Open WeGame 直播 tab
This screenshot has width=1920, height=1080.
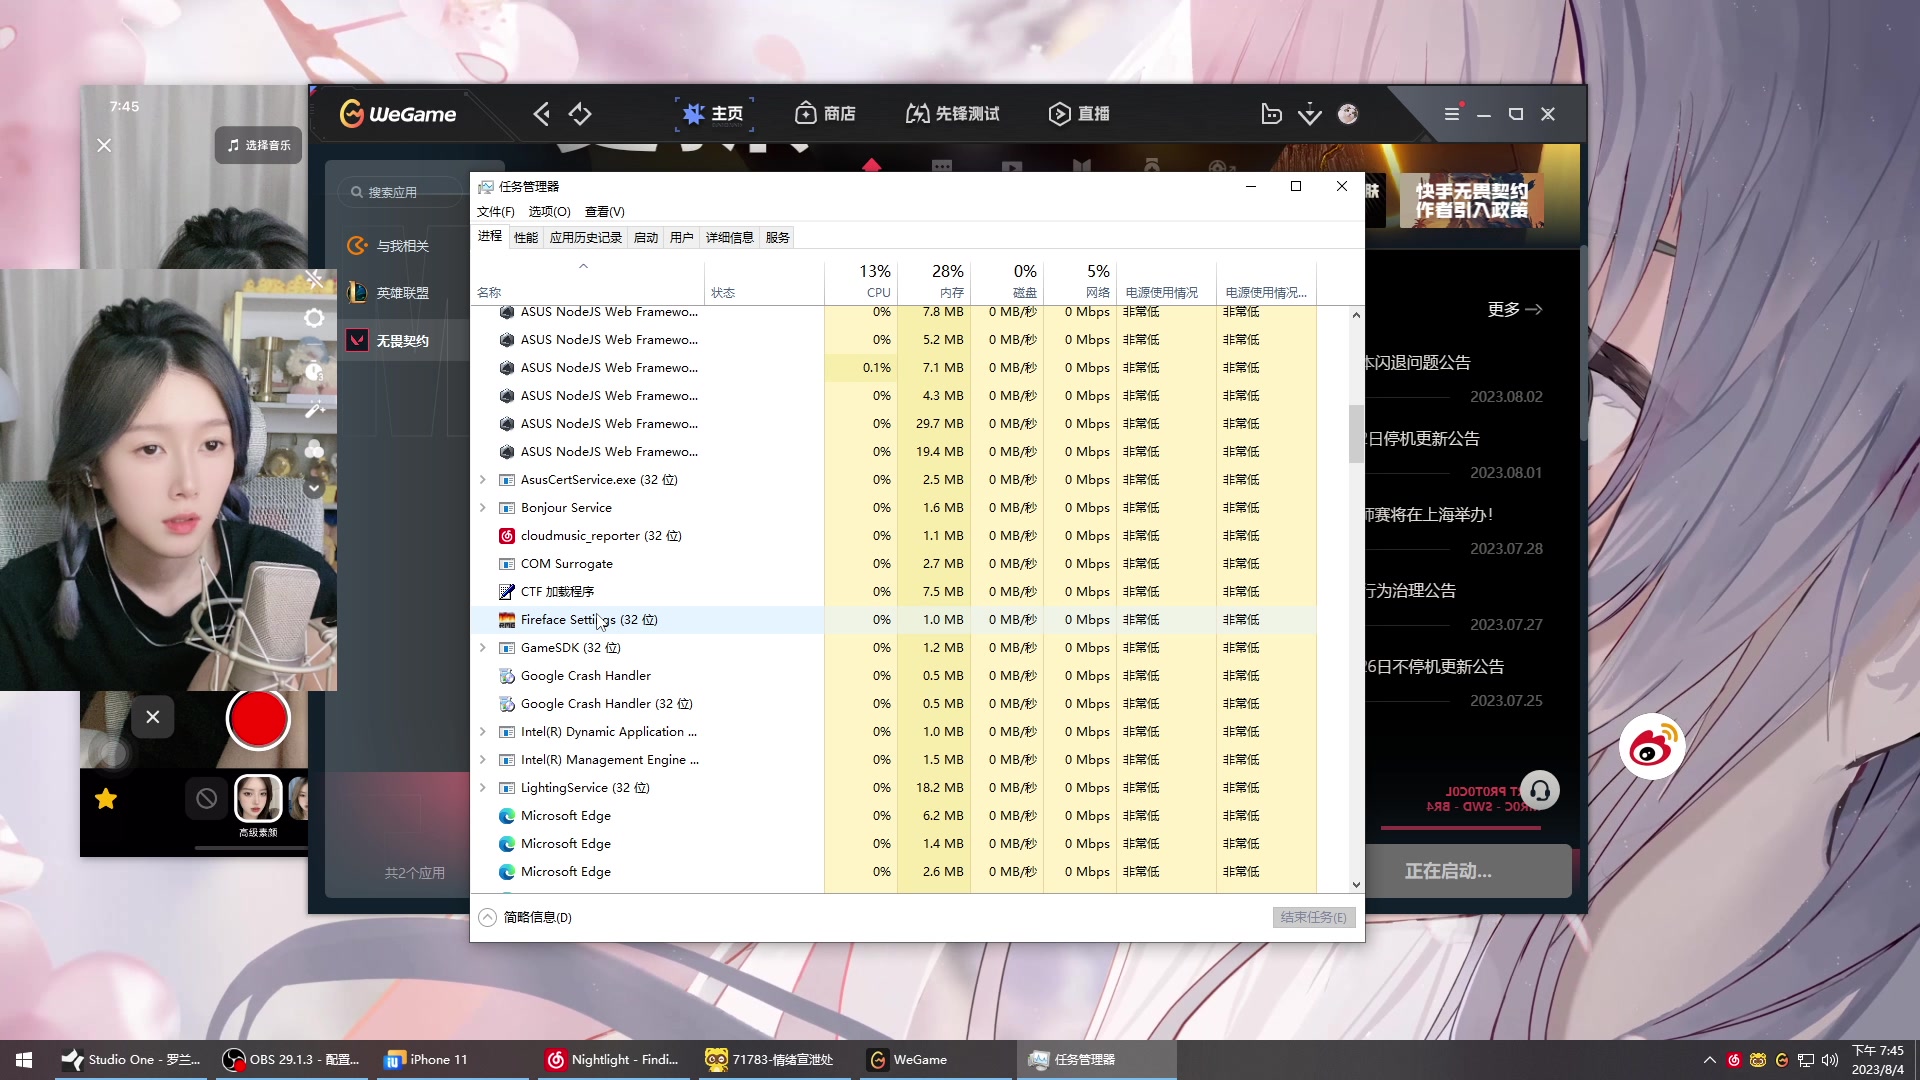click(x=1079, y=114)
